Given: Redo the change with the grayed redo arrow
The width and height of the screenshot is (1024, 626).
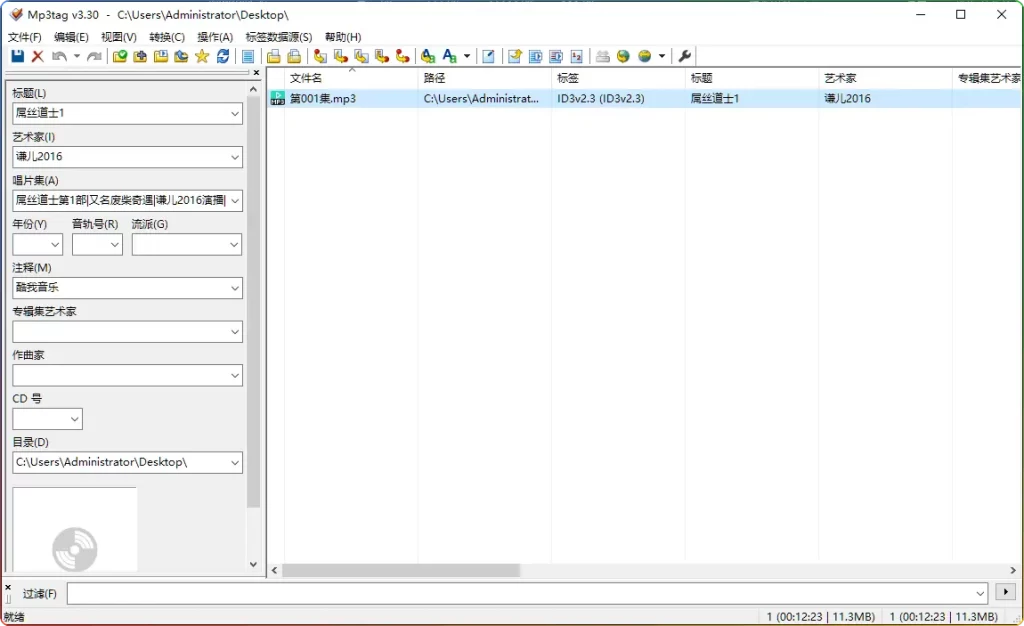Looking at the screenshot, I should tap(94, 56).
